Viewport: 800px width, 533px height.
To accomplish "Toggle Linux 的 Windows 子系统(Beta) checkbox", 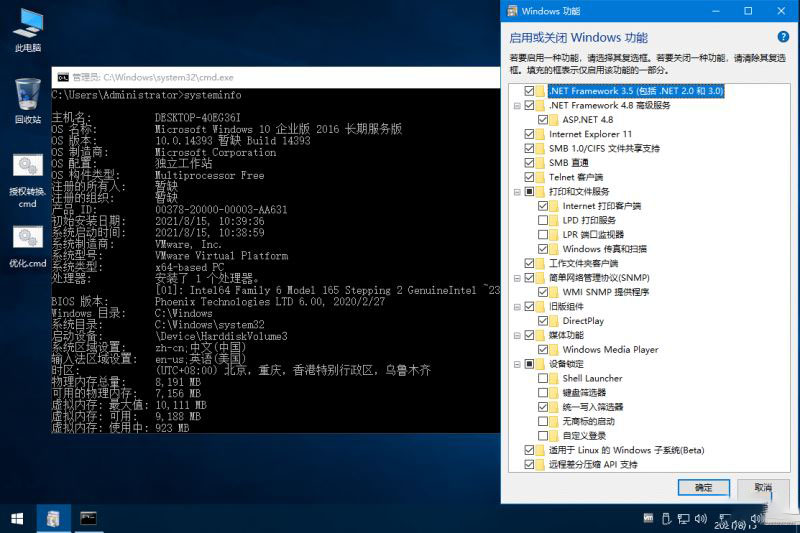I will coord(529,450).
